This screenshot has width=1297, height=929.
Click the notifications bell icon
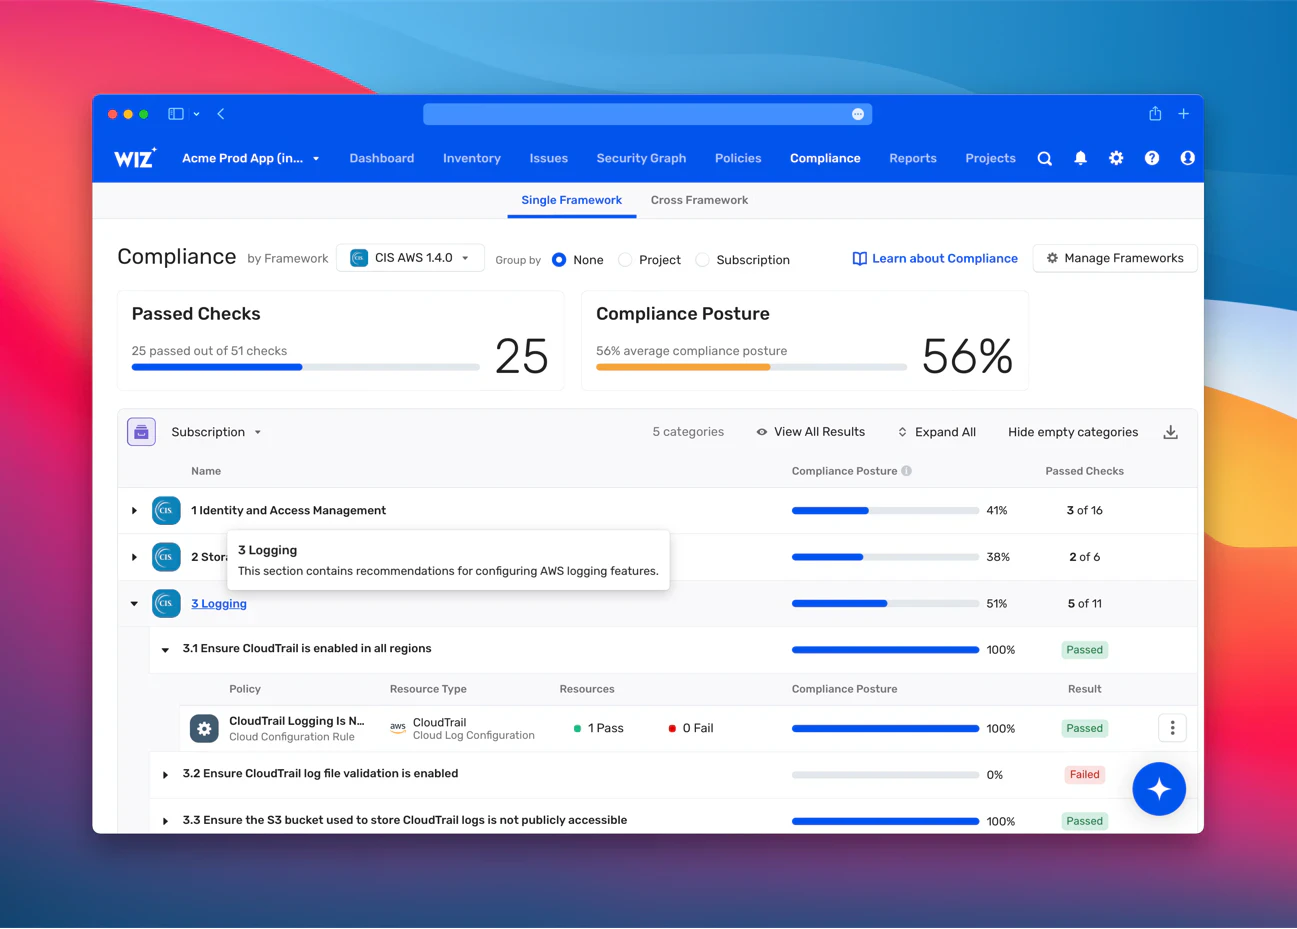tap(1081, 158)
